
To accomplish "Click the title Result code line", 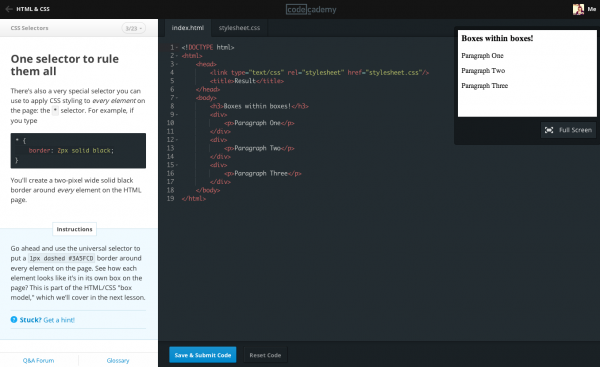I will coord(247,81).
